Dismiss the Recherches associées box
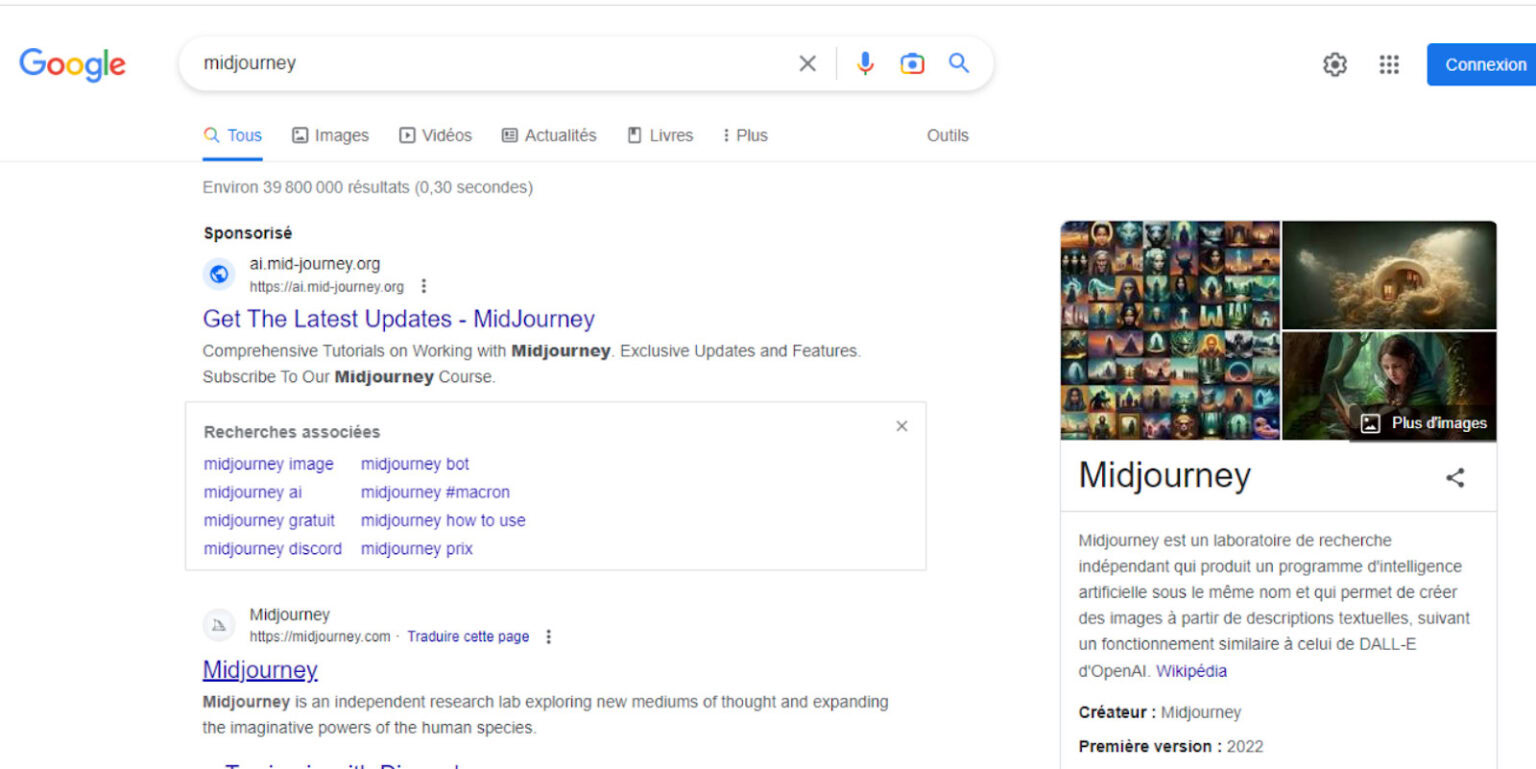This screenshot has width=1536, height=769. point(901,425)
